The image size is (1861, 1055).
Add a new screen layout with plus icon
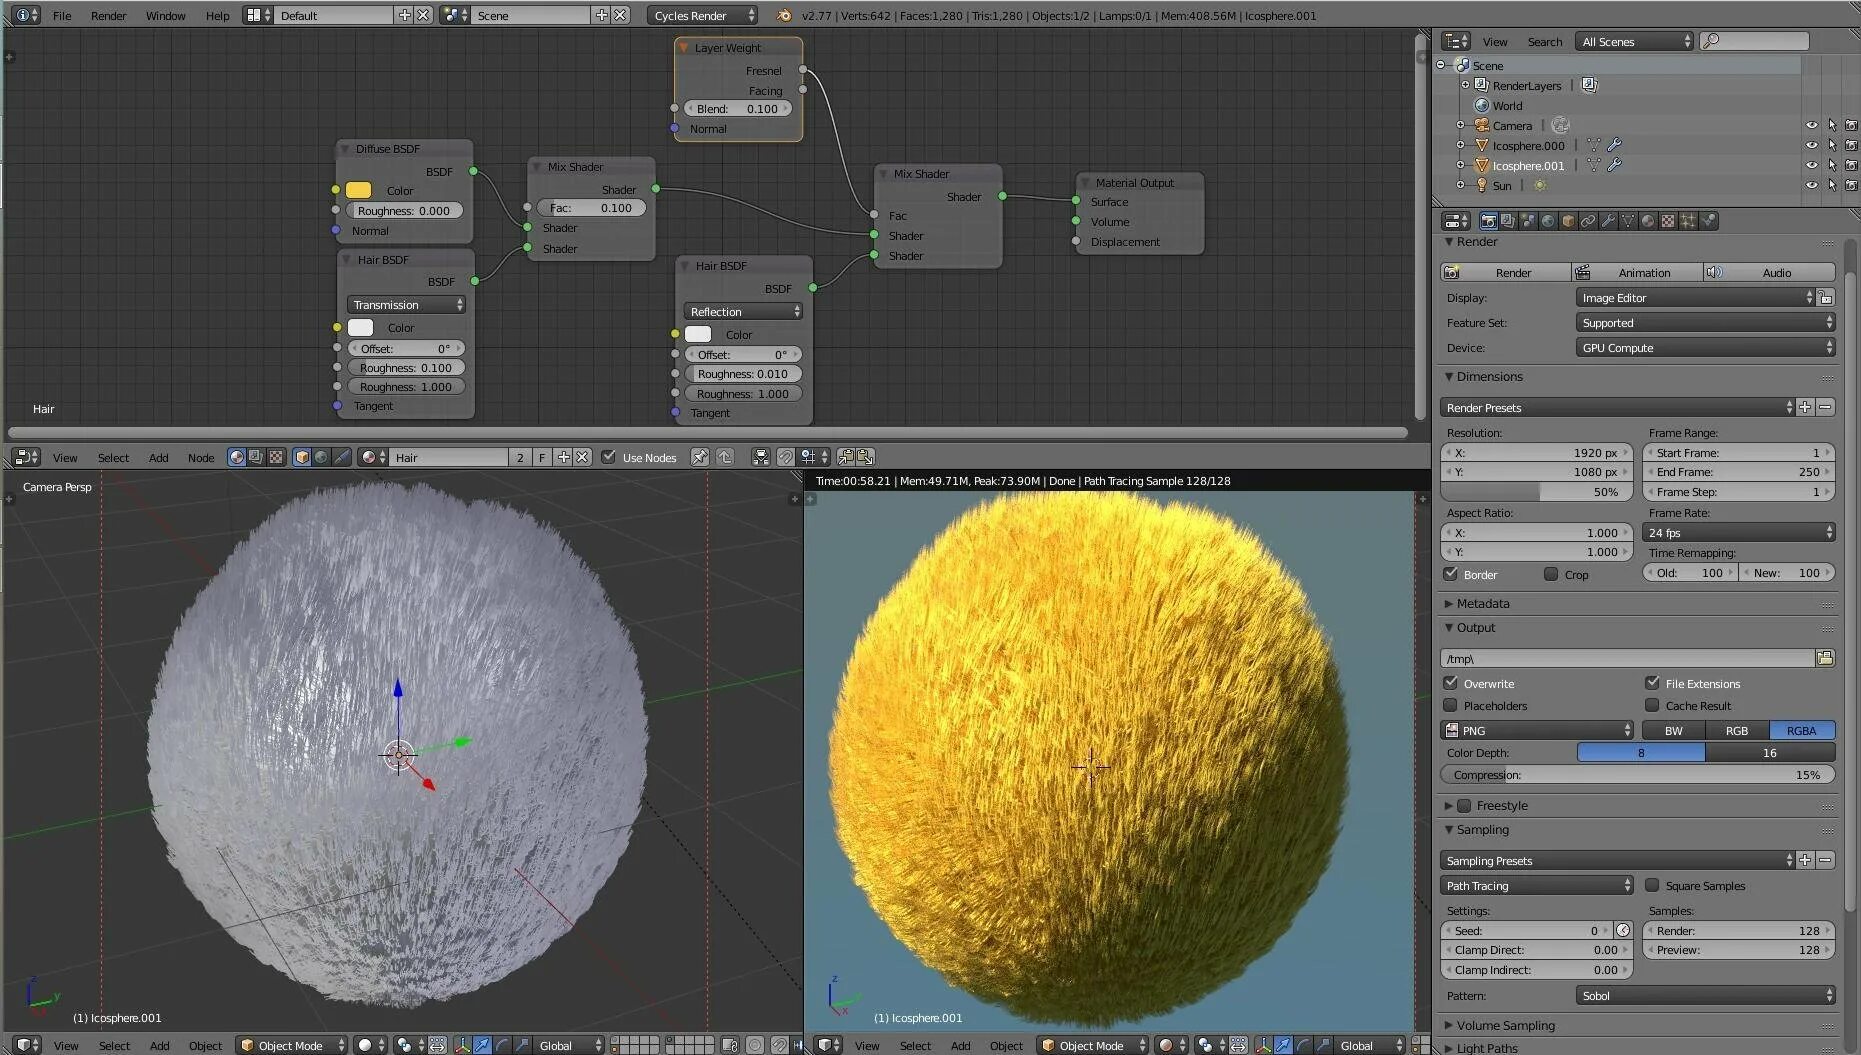point(404,15)
